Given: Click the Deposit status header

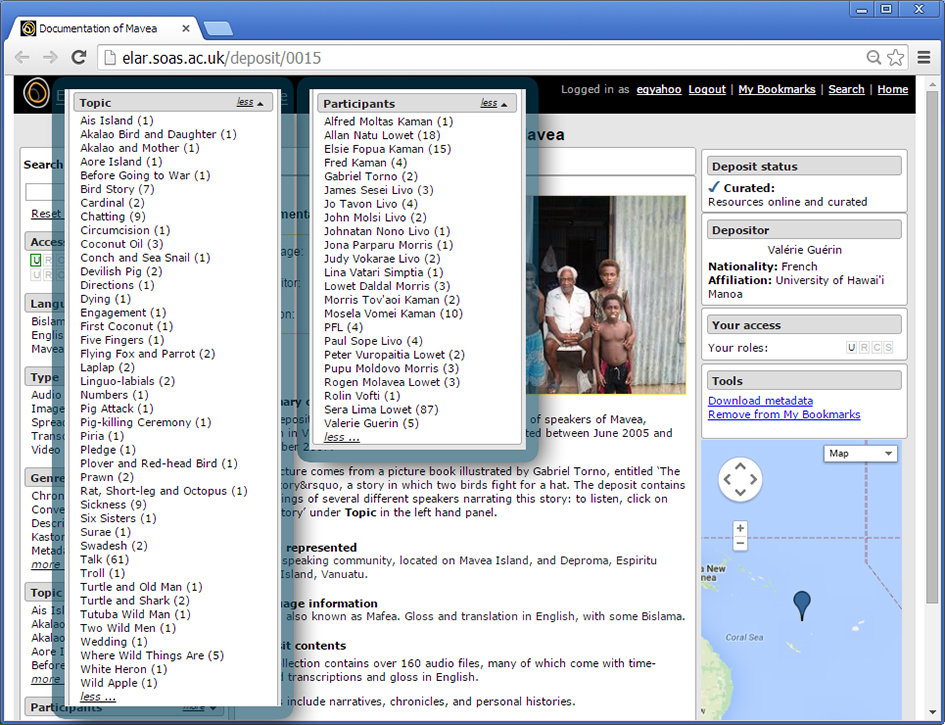Looking at the screenshot, I should tap(804, 166).
